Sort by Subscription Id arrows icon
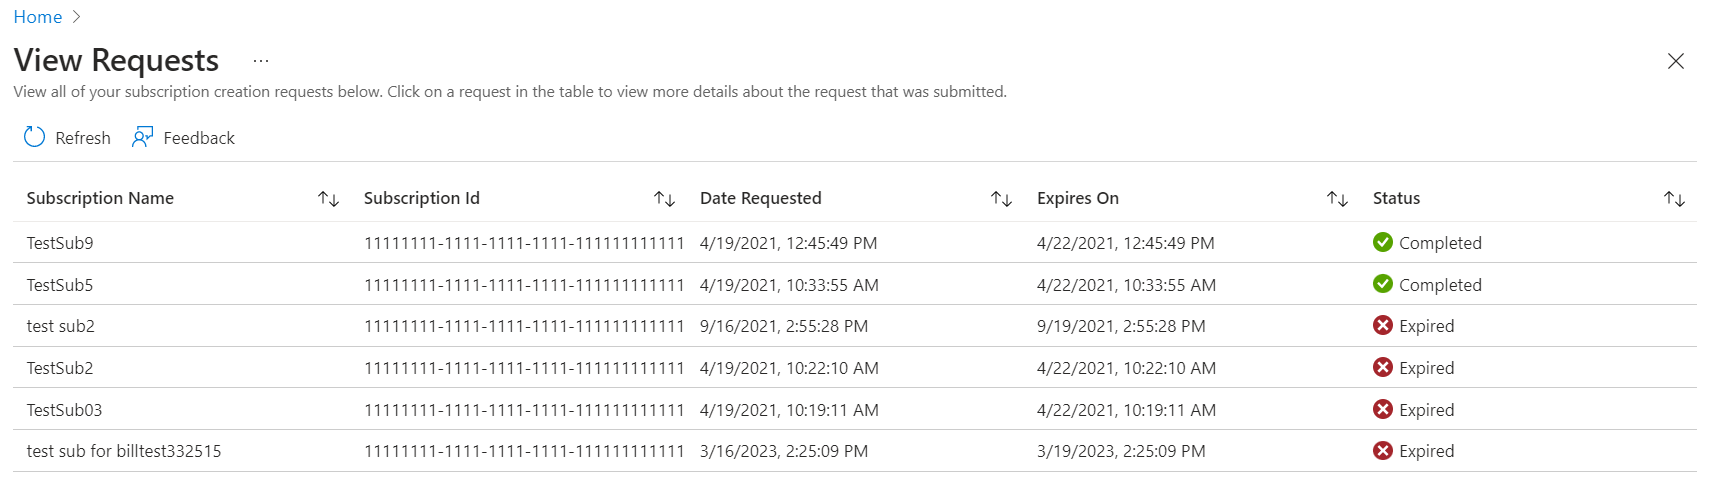Image resolution: width=1710 pixels, height=490 pixels. pos(664,199)
